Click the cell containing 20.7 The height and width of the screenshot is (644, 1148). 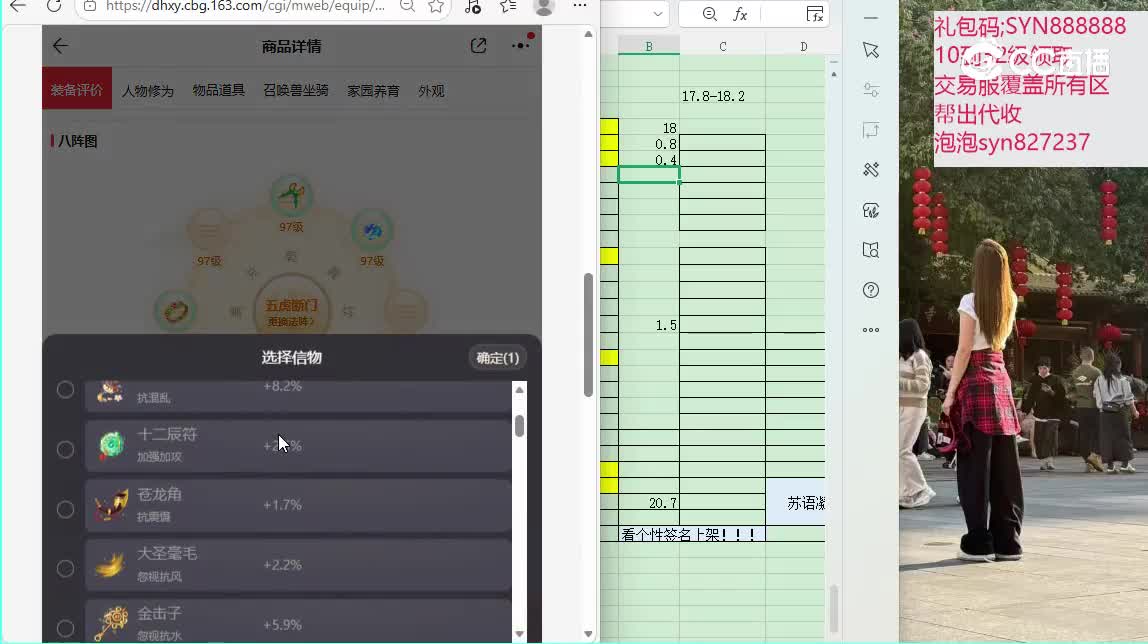coord(649,503)
